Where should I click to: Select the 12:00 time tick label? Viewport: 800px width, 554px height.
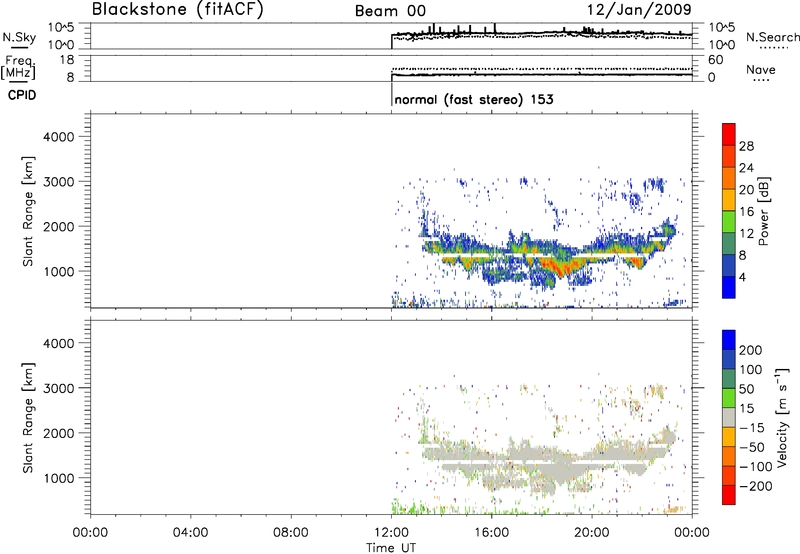391,533
